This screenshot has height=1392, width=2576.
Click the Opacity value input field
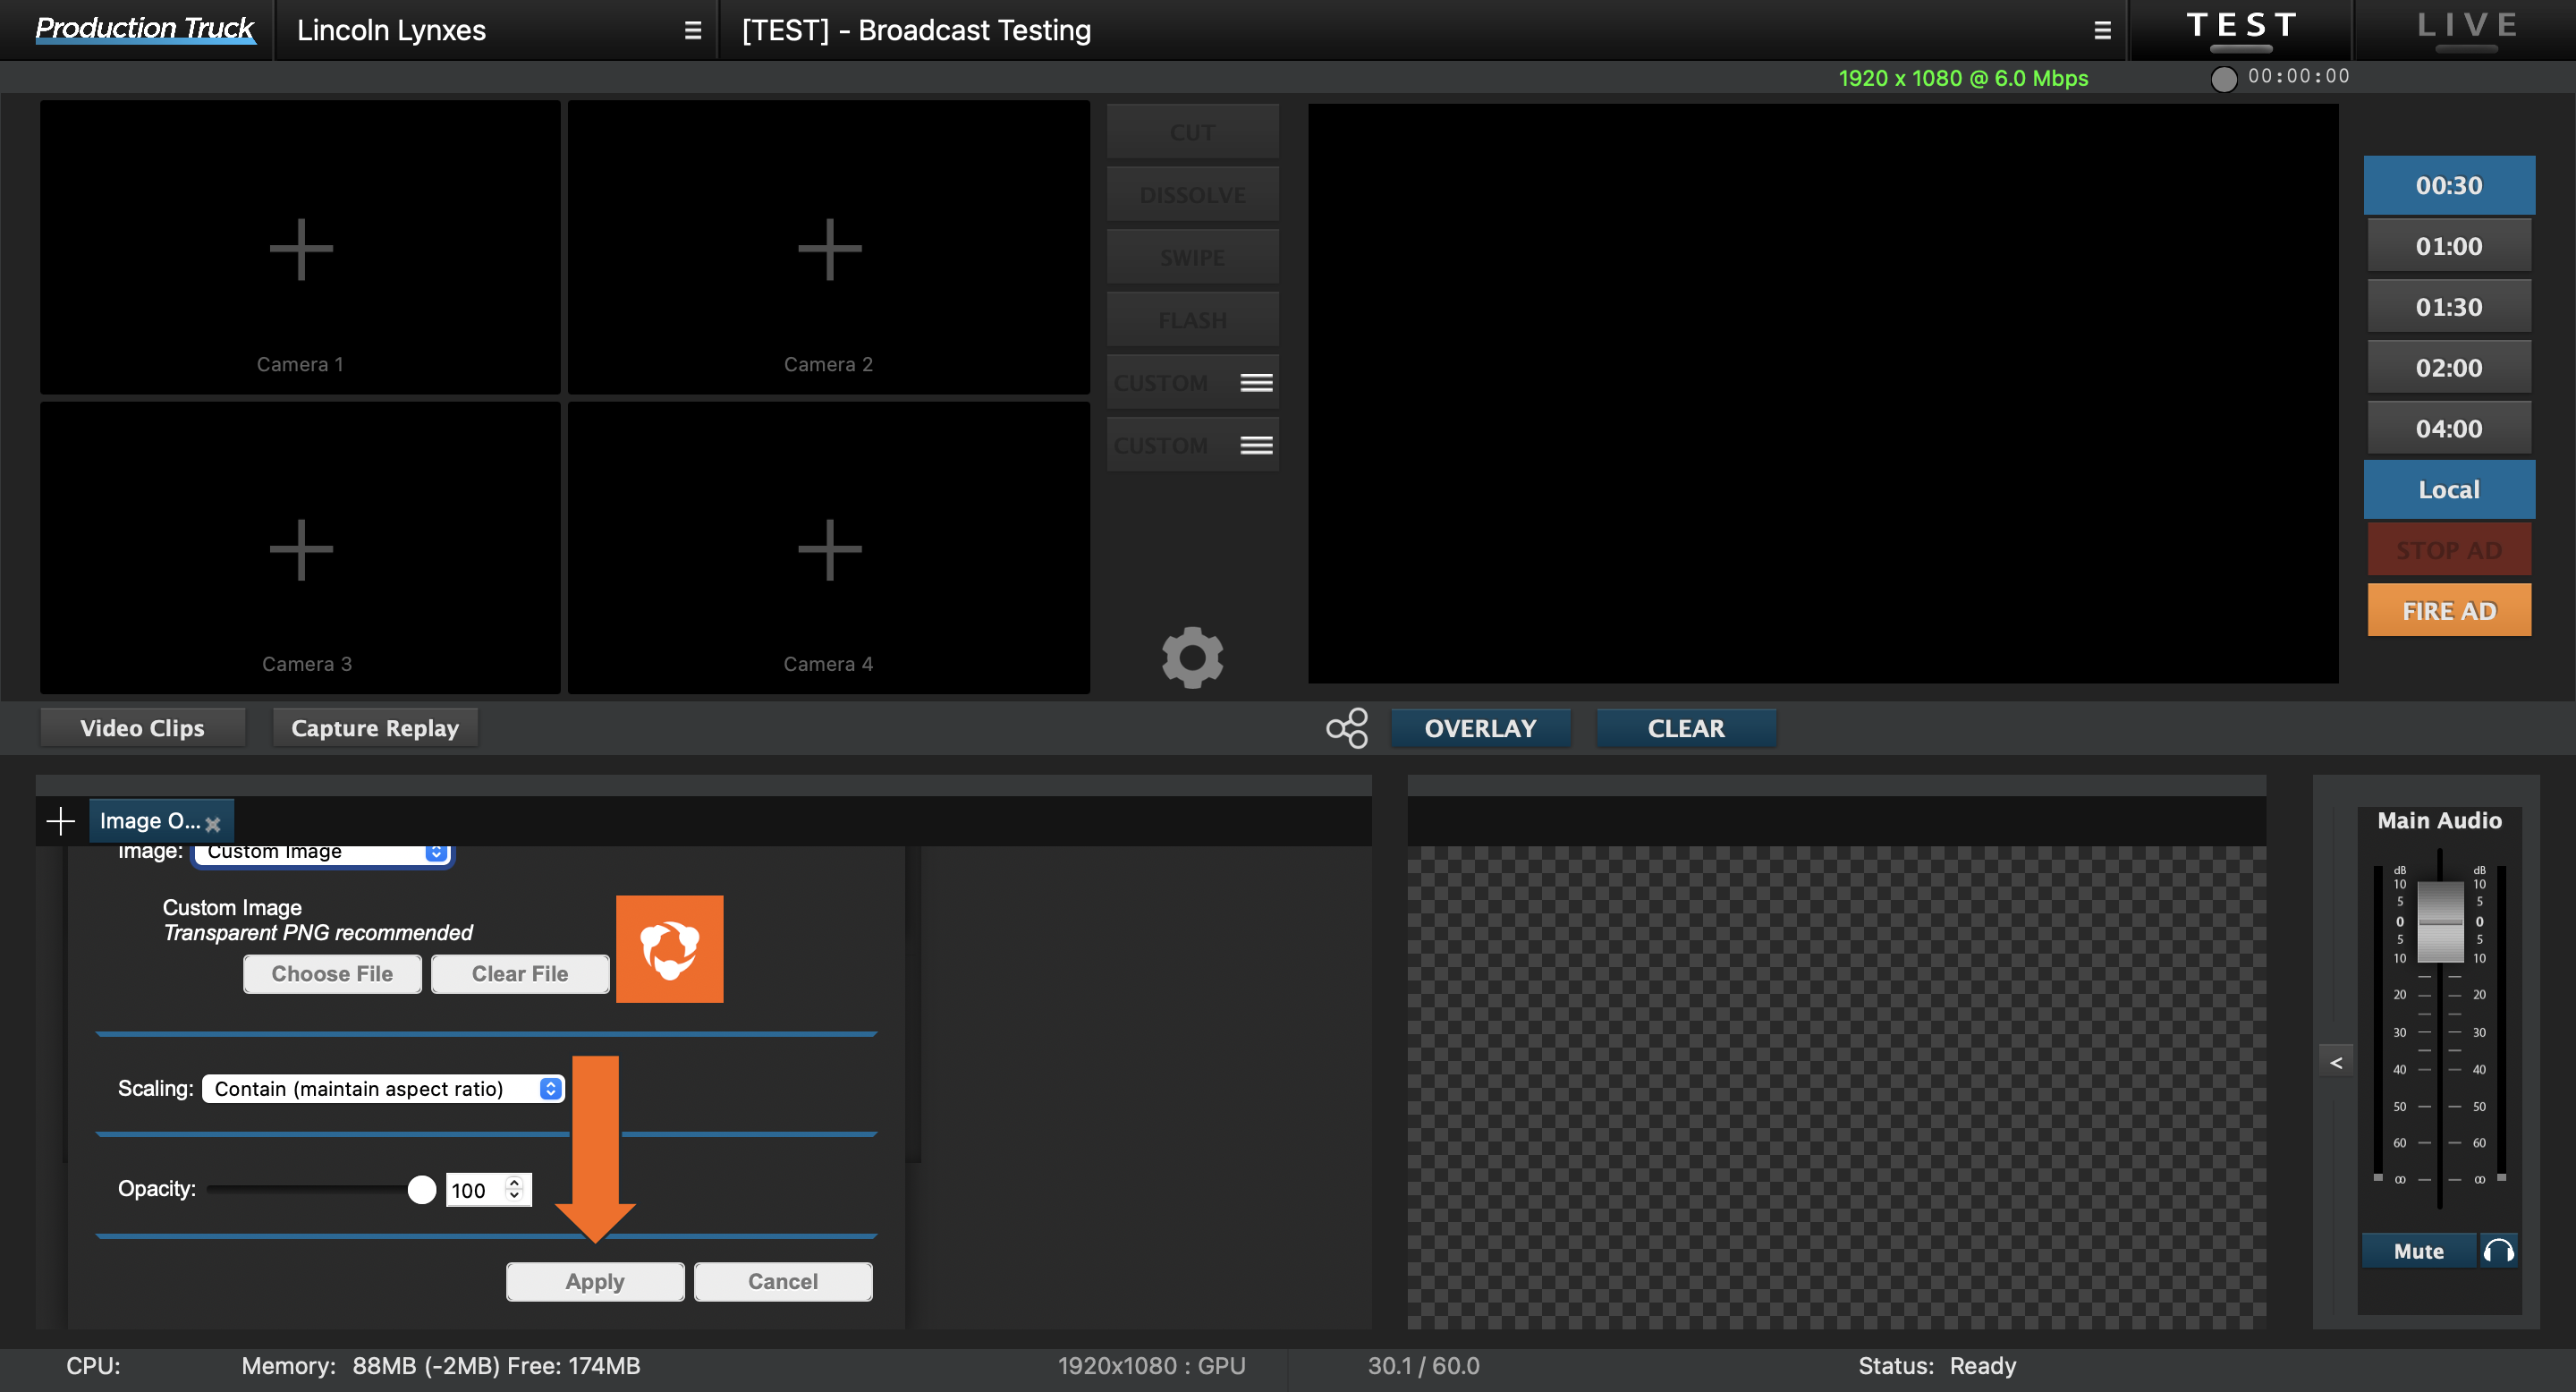488,1189
